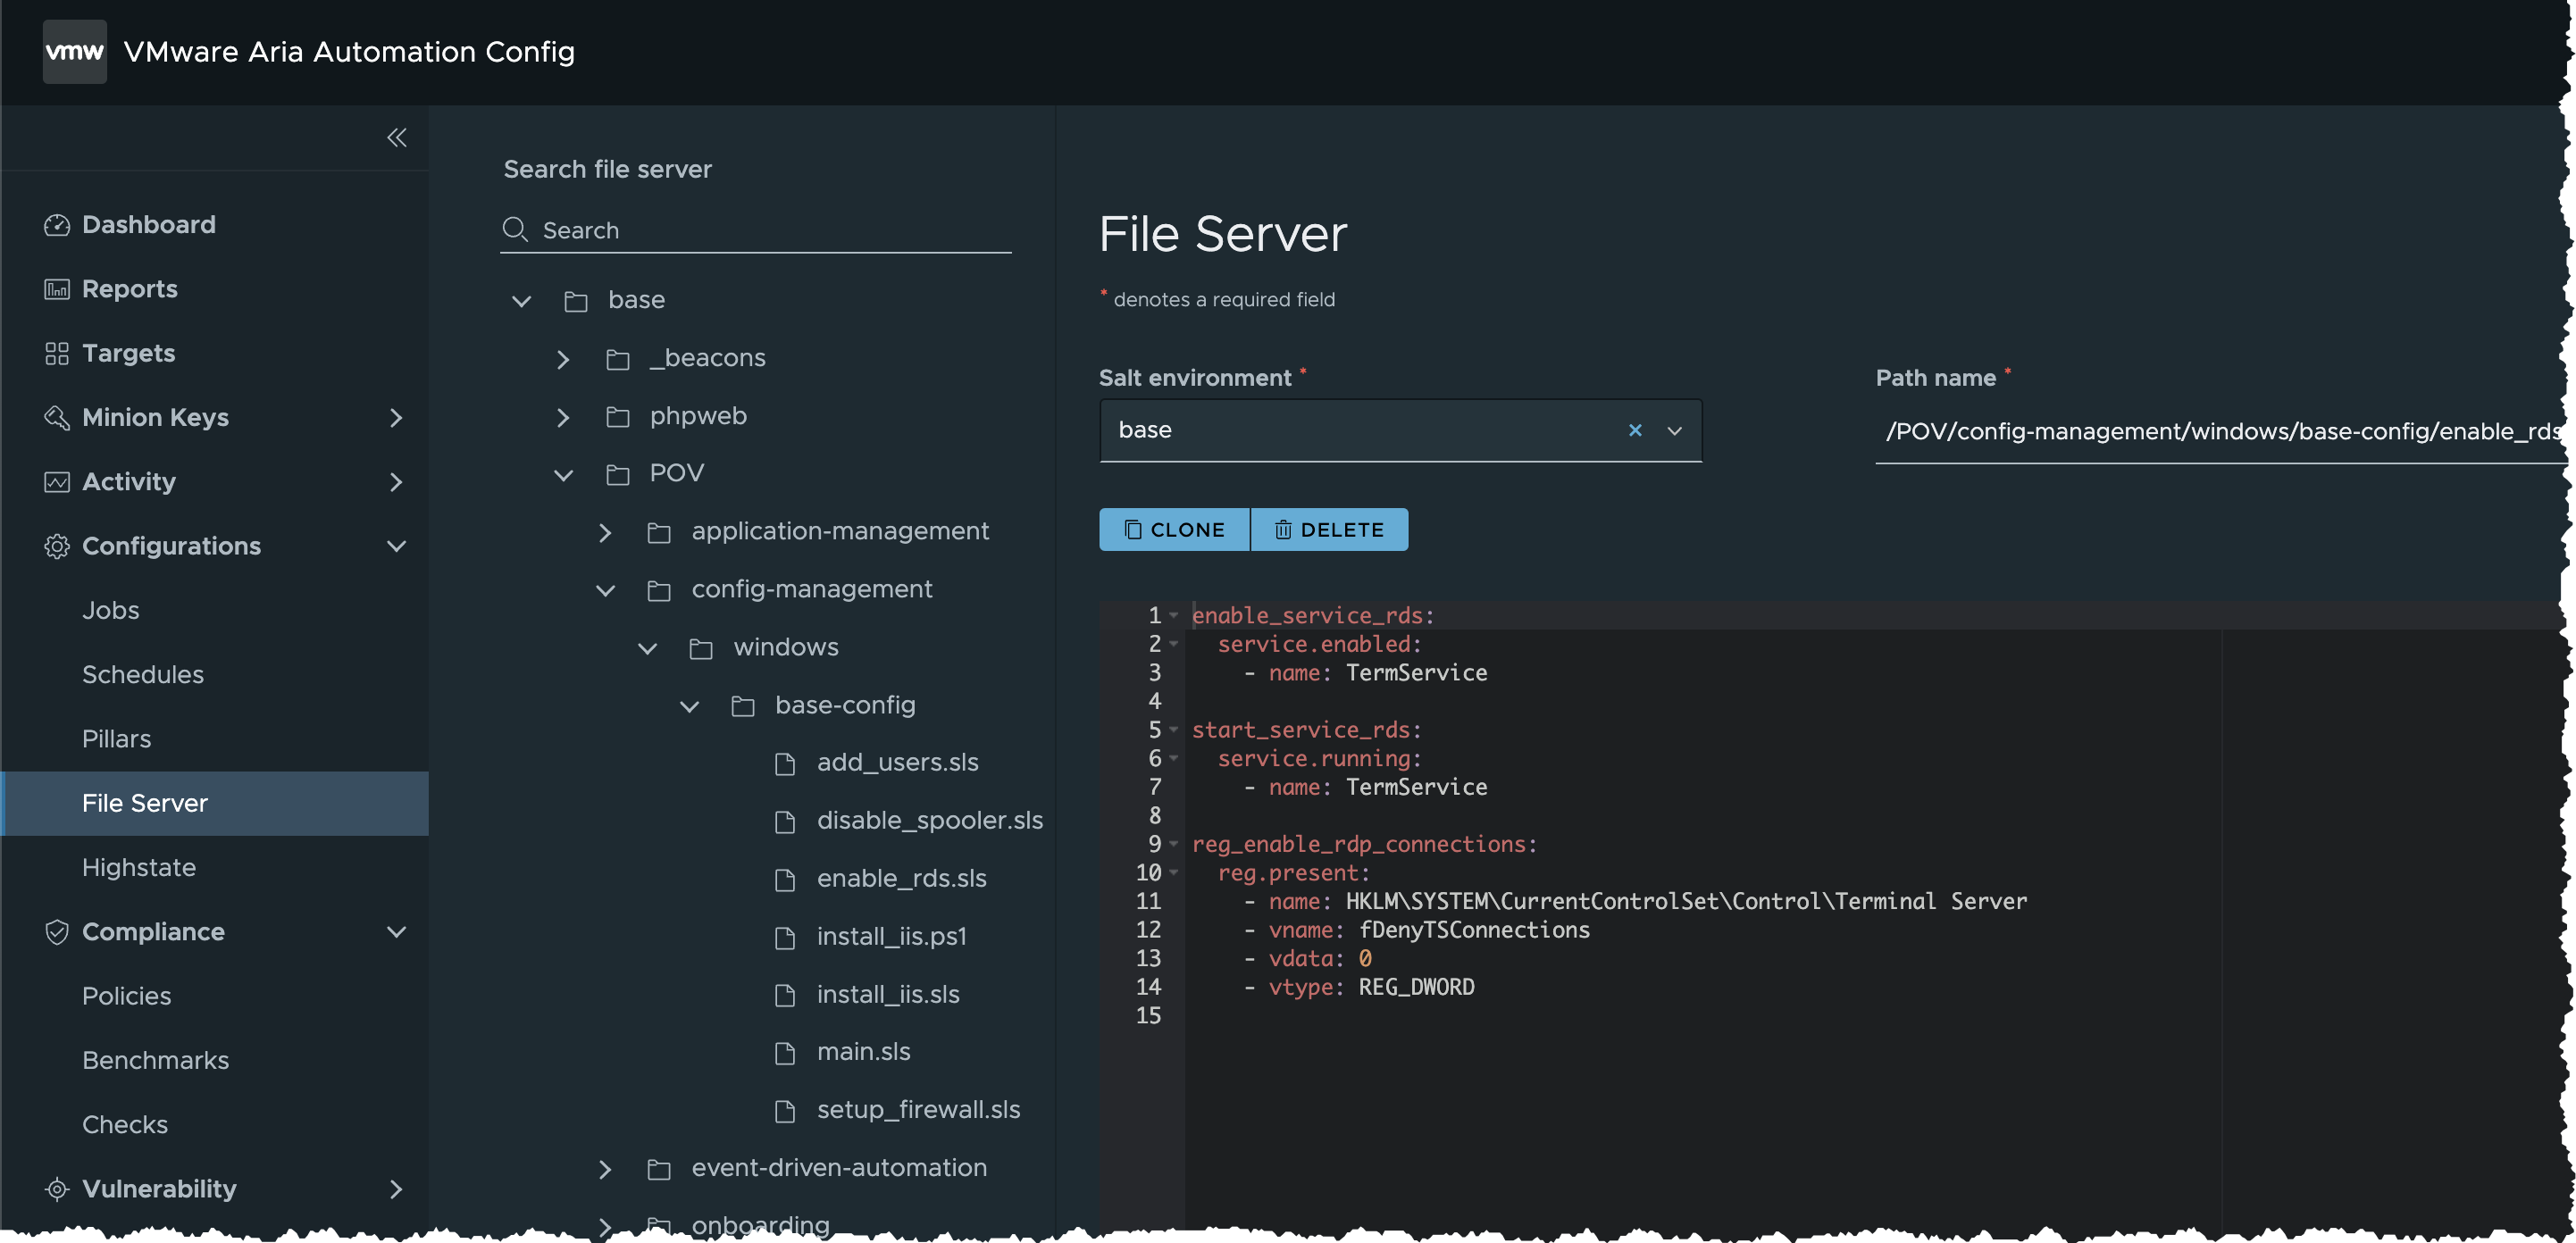
Task: Click the Minion Keys key icon
Action: point(57,417)
